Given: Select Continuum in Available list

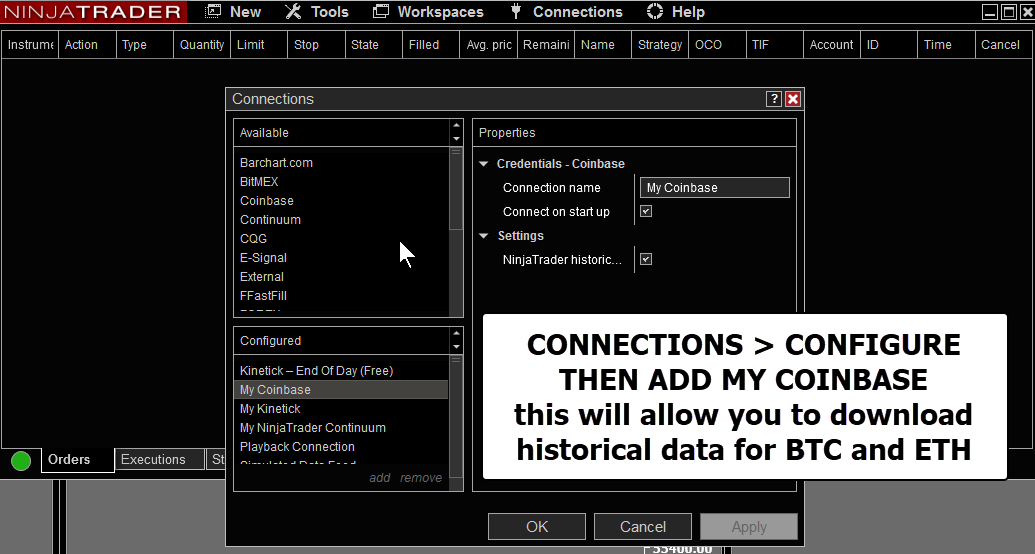Looking at the screenshot, I should pyautogui.click(x=270, y=220).
